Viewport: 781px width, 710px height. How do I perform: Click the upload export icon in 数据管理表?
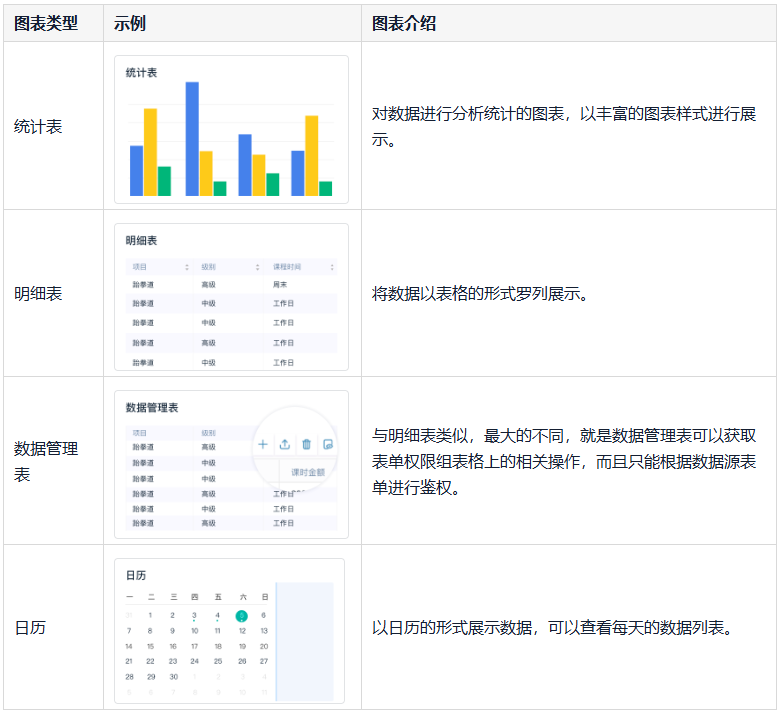pyautogui.click(x=284, y=444)
